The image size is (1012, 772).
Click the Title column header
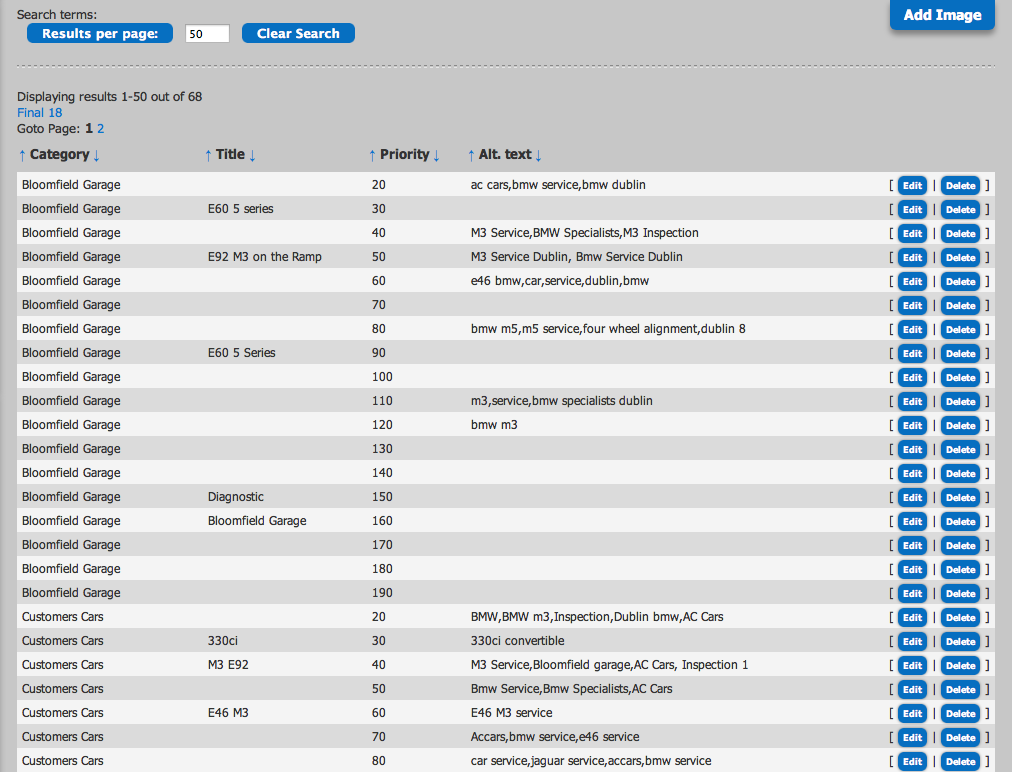coord(230,154)
